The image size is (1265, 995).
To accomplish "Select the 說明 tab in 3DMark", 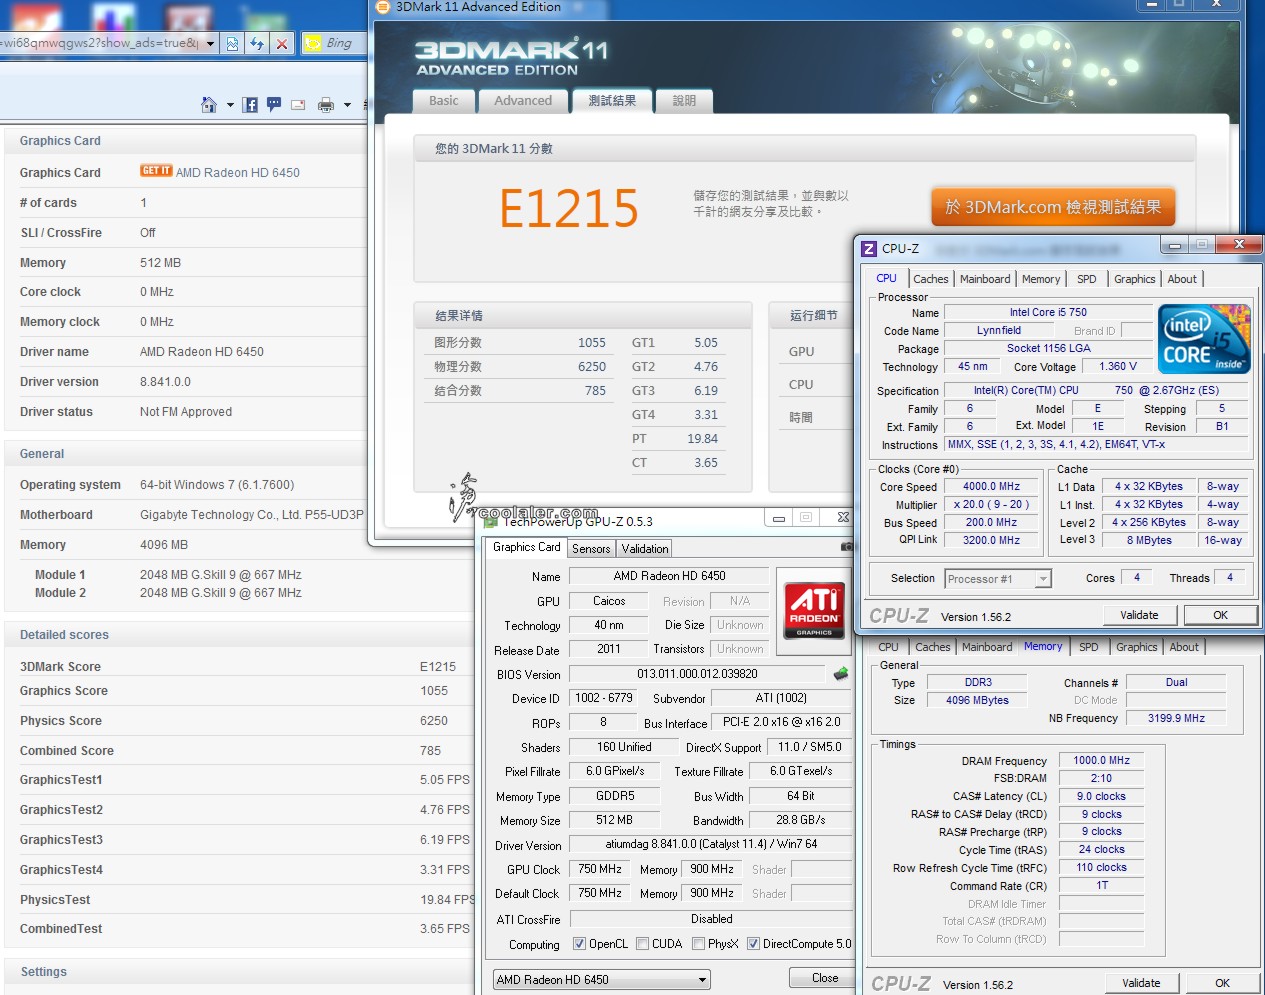I will point(684,101).
